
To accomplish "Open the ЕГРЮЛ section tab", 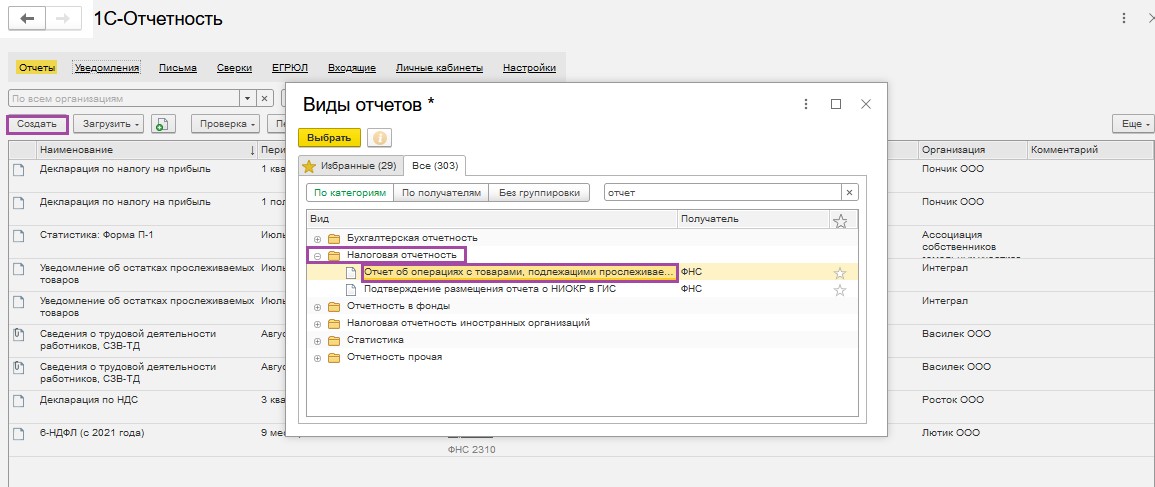I will coord(289,68).
